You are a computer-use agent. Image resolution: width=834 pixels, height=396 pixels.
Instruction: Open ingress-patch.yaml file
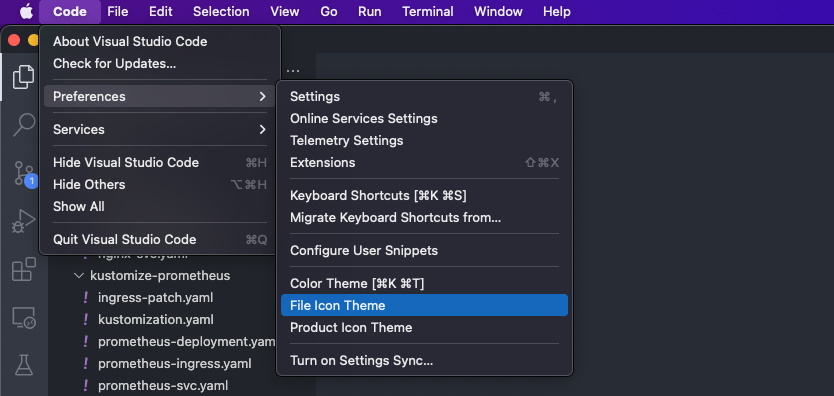[x=155, y=298]
